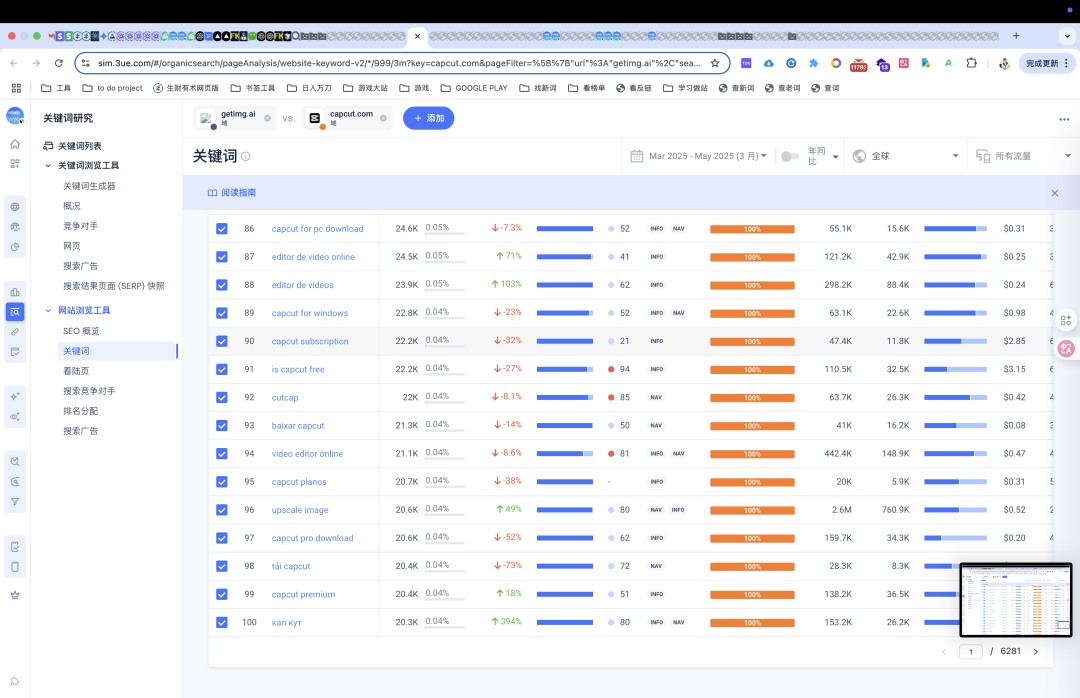This screenshot has height=698, width=1080.
Task: Uncheck row 96 upscale image
Action: point(222,510)
